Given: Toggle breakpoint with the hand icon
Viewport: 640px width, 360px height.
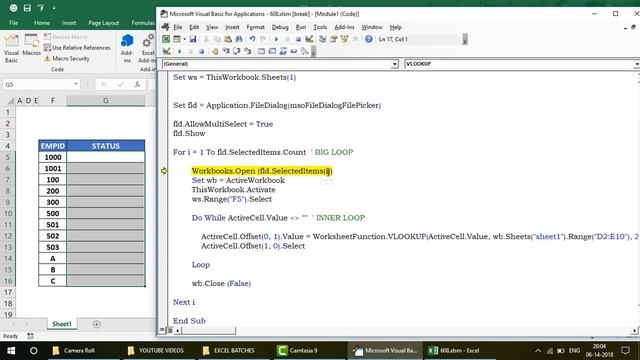Looking at the screenshot, I should point(215,51).
